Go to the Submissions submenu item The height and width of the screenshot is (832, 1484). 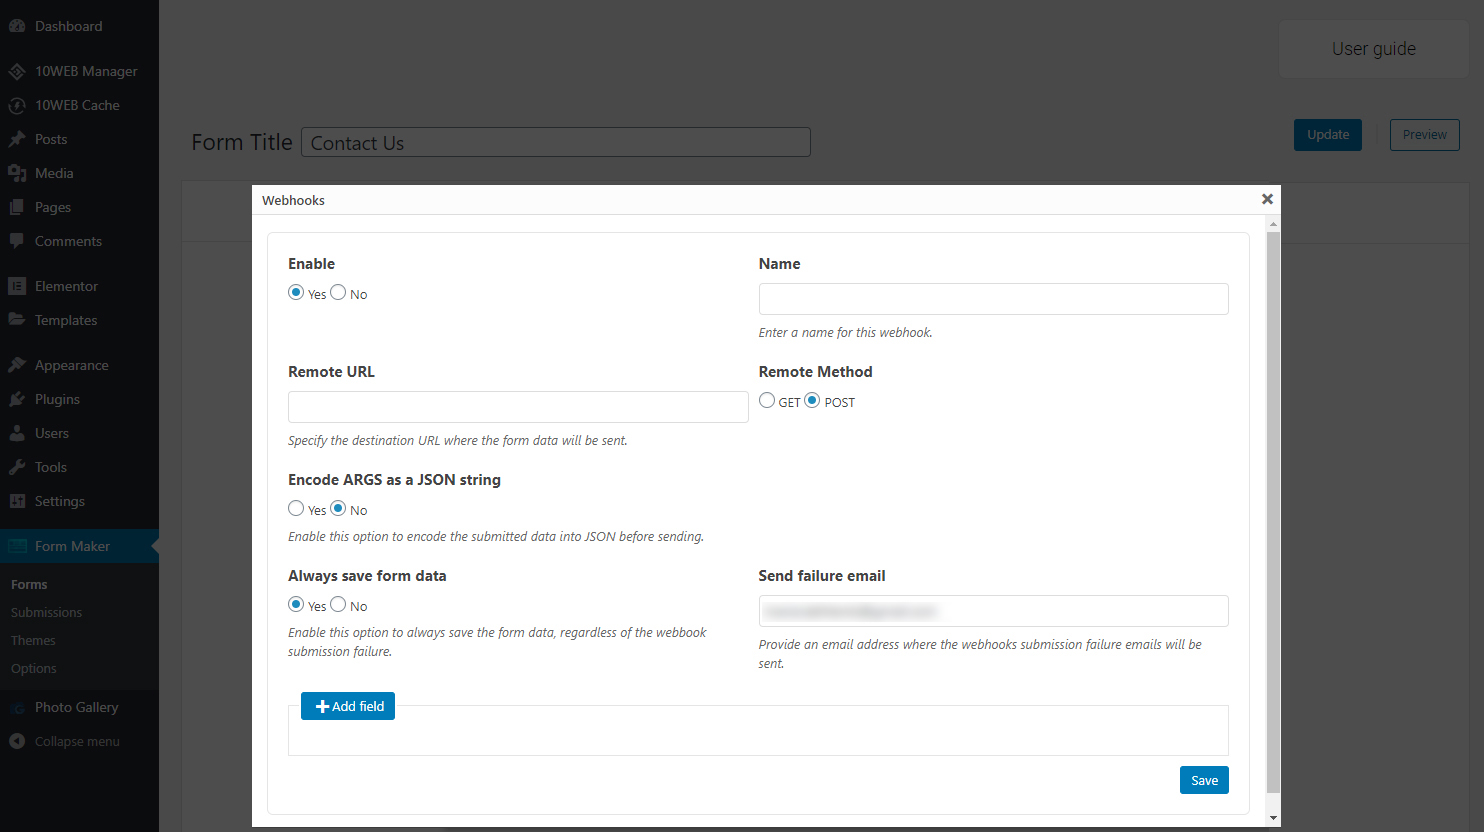(x=46, y=612)
